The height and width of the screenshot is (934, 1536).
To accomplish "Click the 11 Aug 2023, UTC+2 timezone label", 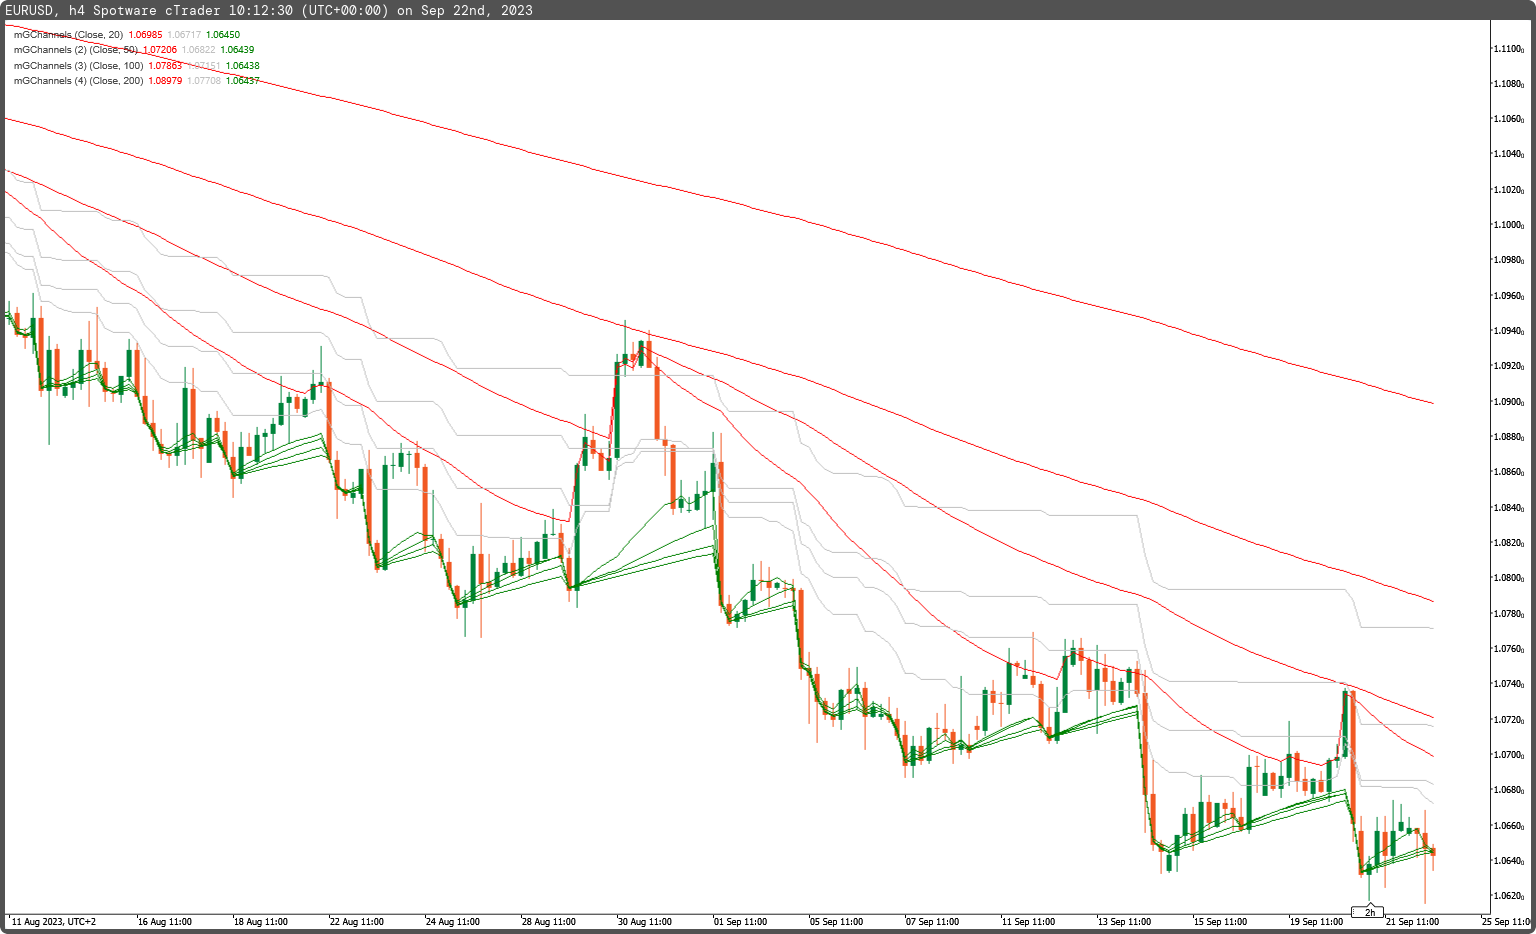I will (52, 921).
